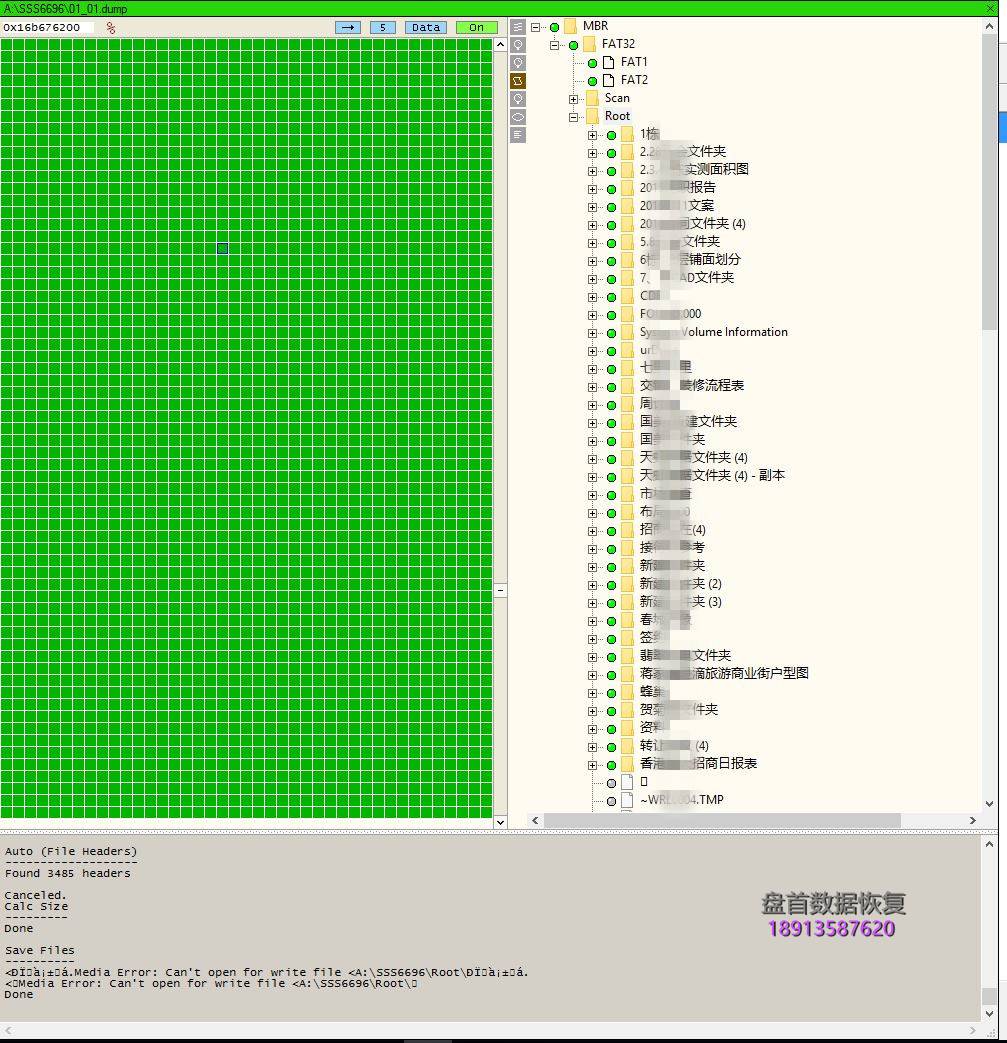Collapse the FAT32 tree node
Image resolution: width=1007 pixels, height=1043 pixels.
pyautogui.click(x=554, y=45)
